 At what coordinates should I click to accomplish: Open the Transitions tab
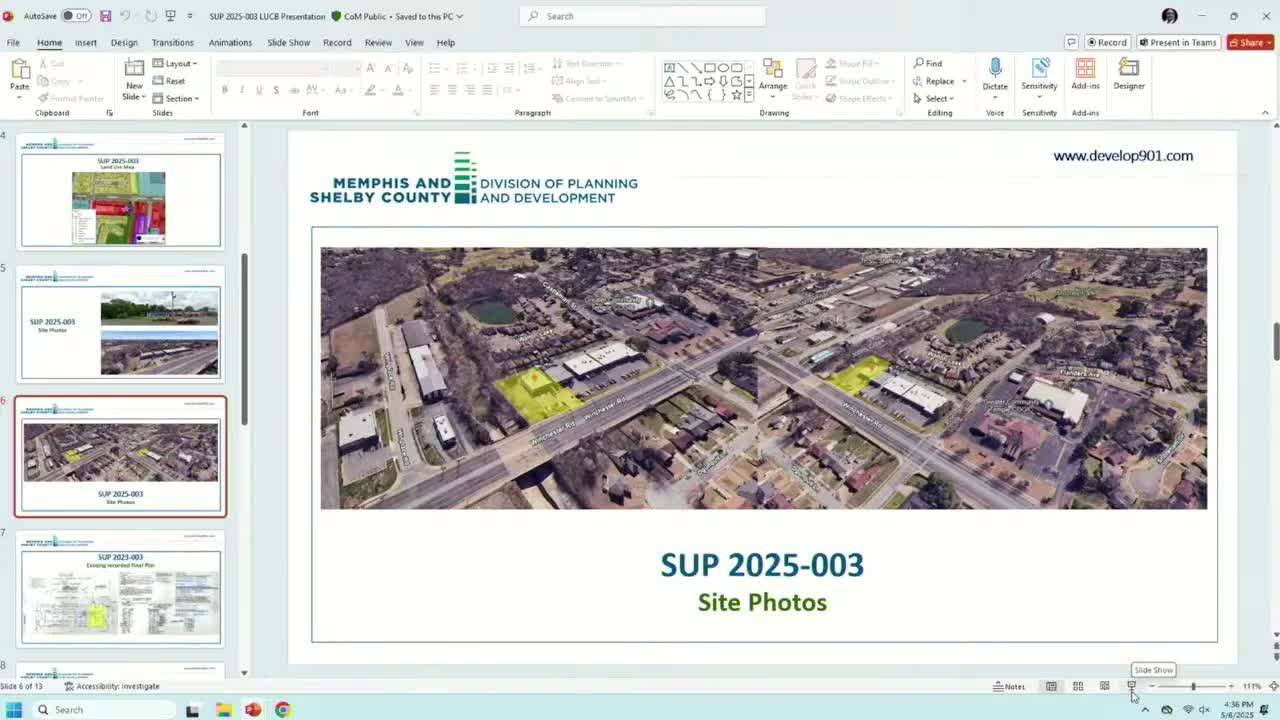(172, 42)
